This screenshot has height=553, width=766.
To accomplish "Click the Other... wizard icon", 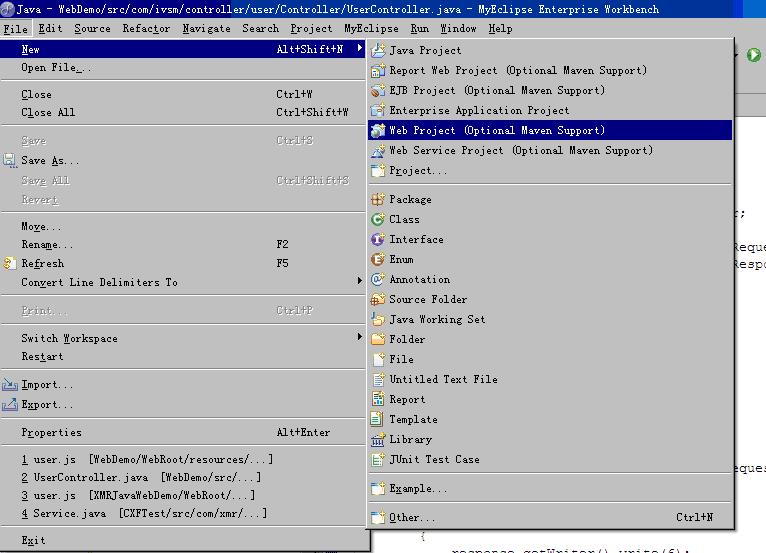I will tap(378, 517).
